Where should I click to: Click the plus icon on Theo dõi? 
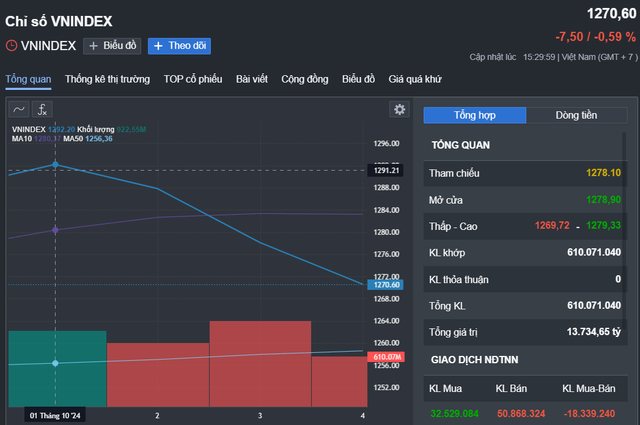point(158,46)
